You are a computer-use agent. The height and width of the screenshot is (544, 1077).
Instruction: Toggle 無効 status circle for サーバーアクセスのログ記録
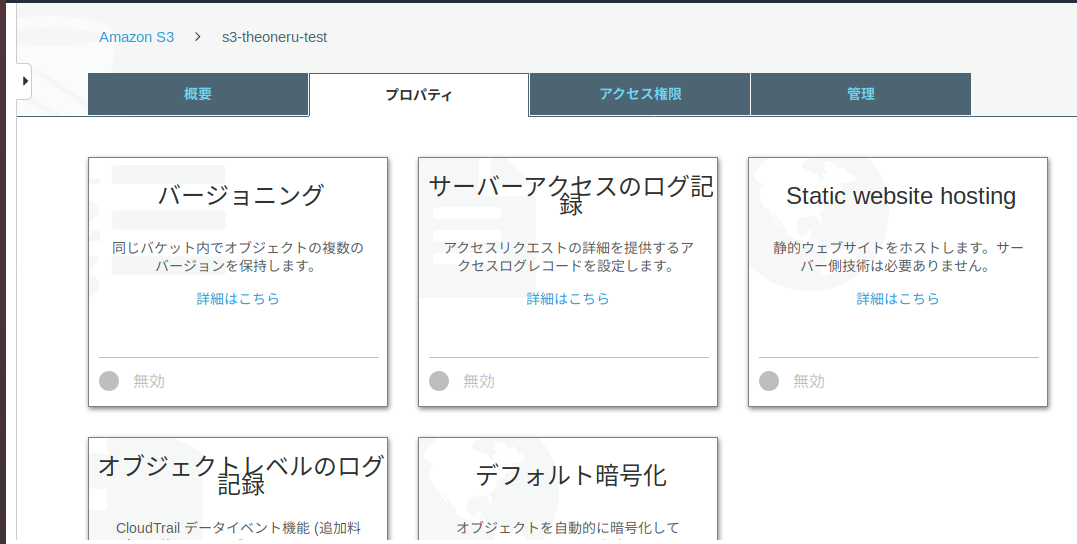click(439, 381)
